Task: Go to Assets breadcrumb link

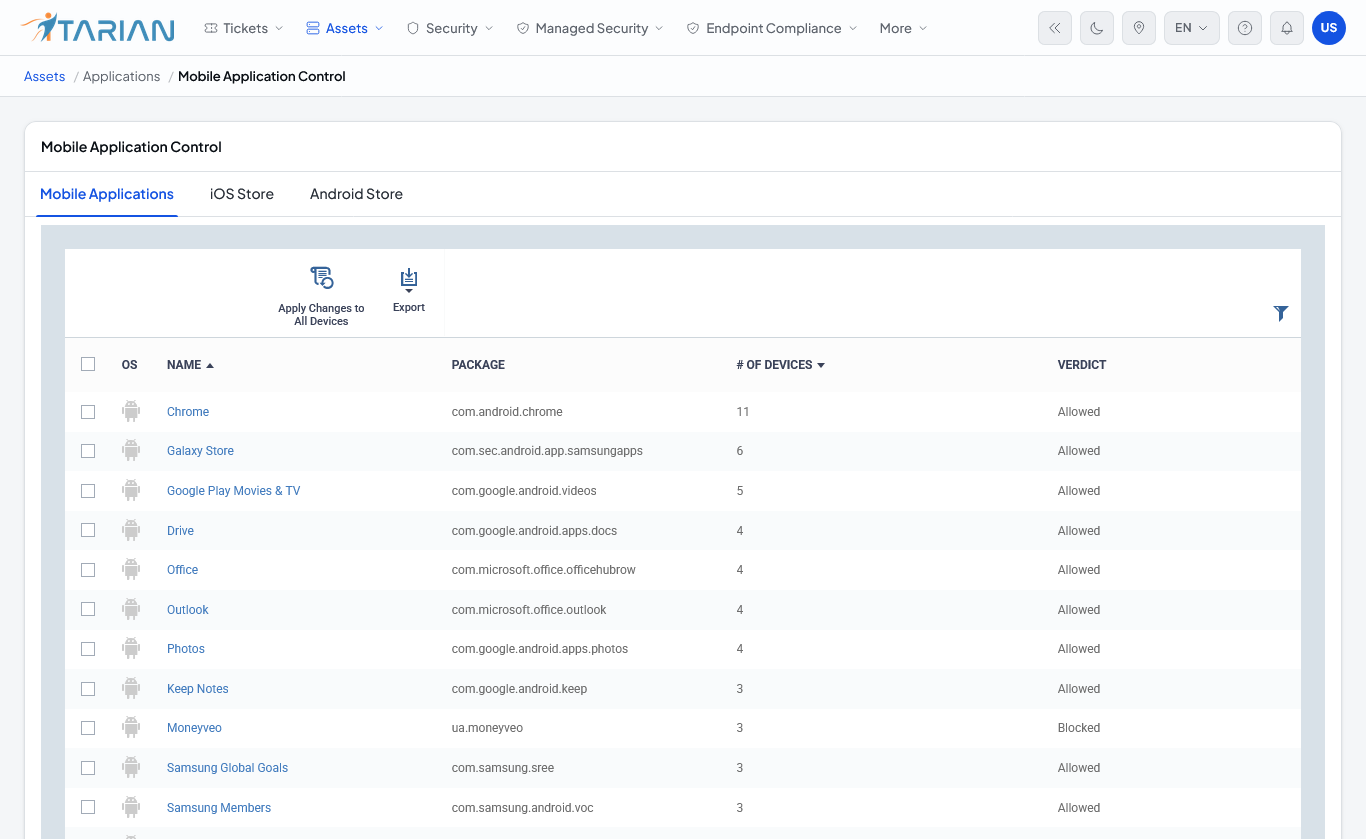Action: 44,76
